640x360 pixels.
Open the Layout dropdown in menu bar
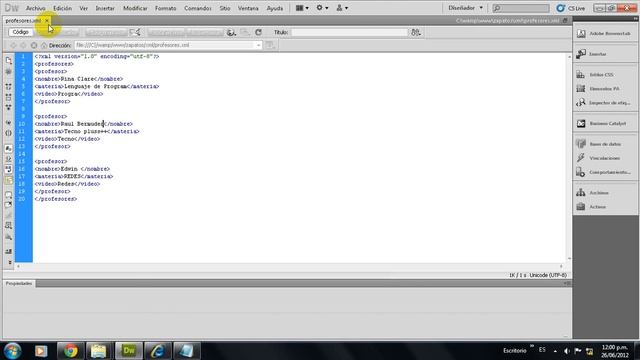click(x=302, y=8)
